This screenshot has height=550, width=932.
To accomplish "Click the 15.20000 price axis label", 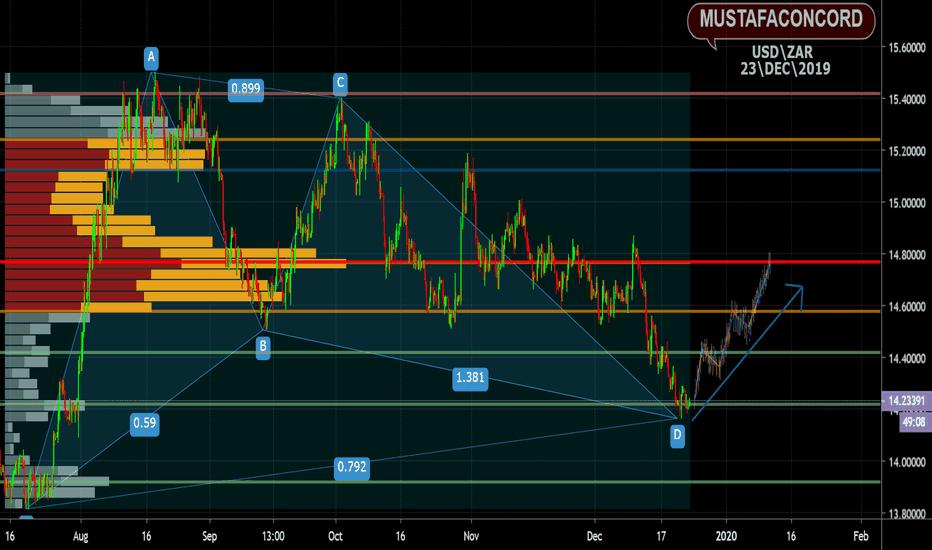I will coord(906,151).
